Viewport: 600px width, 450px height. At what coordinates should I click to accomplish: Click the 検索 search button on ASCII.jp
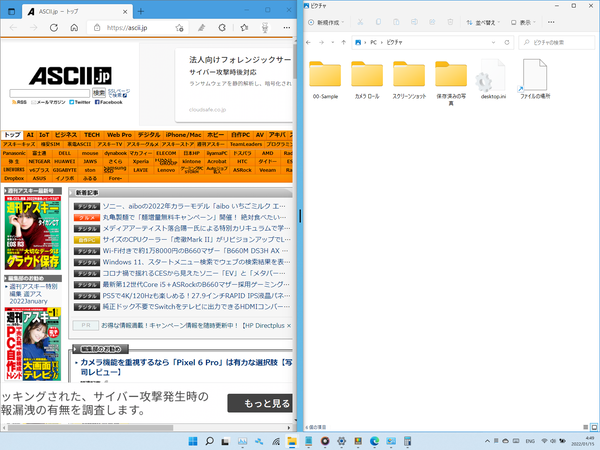pyautogui.click(x=99, y=93)
